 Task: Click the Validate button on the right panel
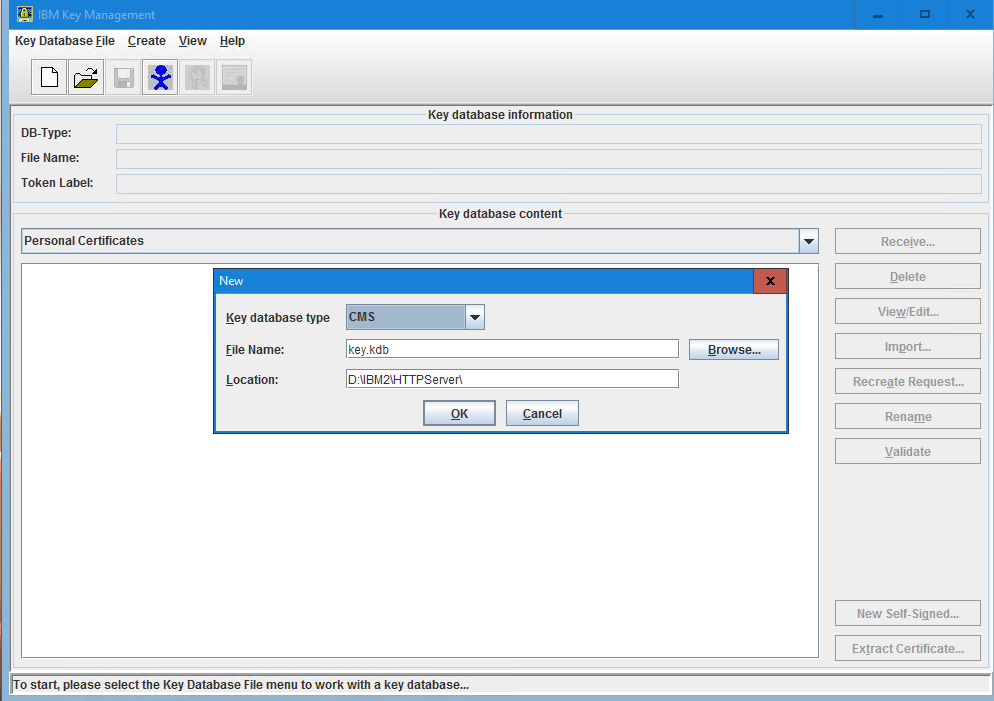pyautogui.click(x=907, y=451)
